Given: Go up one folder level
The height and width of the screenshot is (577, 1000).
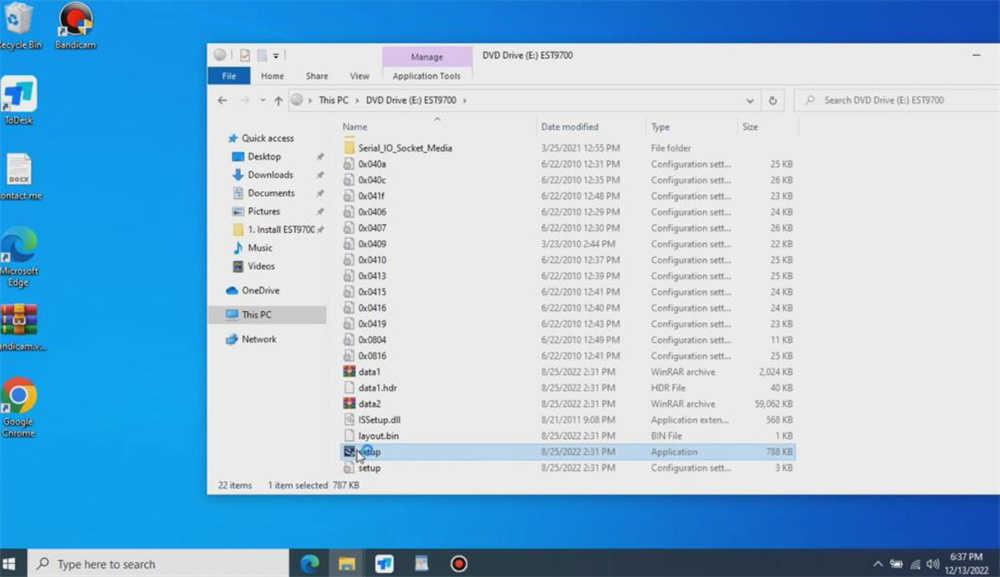Looking at the screenshot, I should point(278,100).
